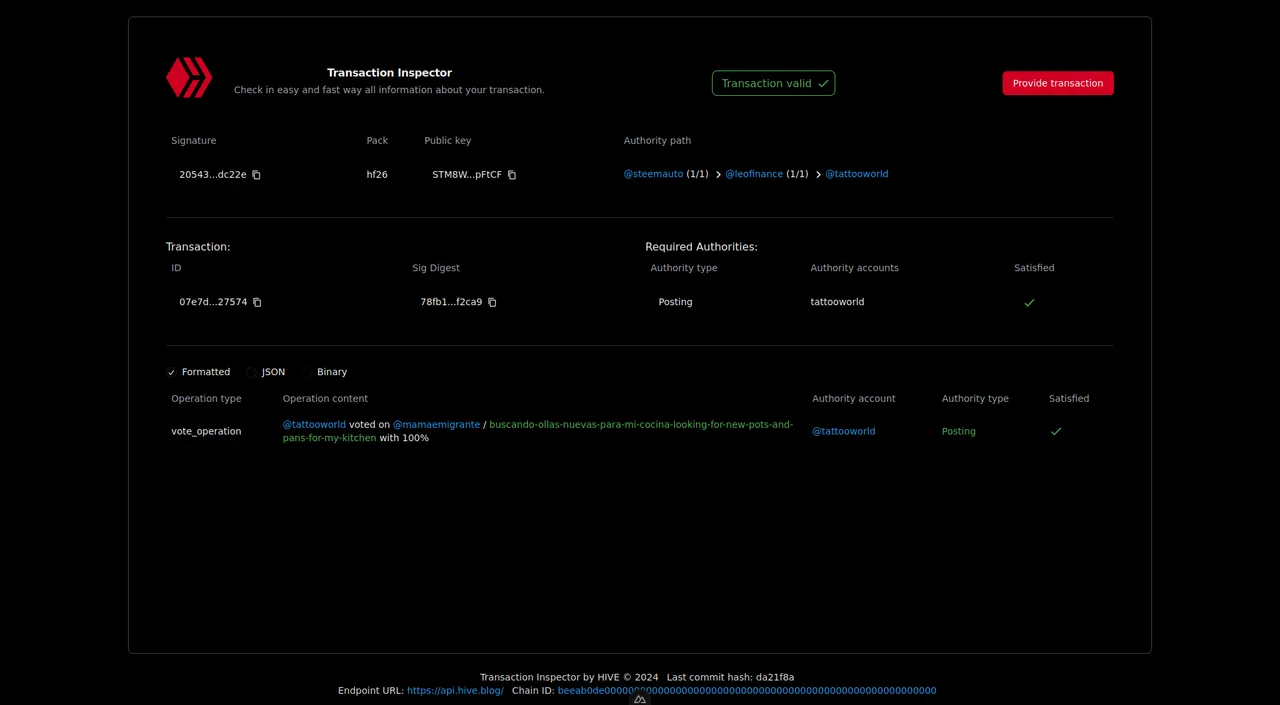1280x705 pixels.
Task: Open @tattooworld voter link in operation content
Action: coord(314,425)
